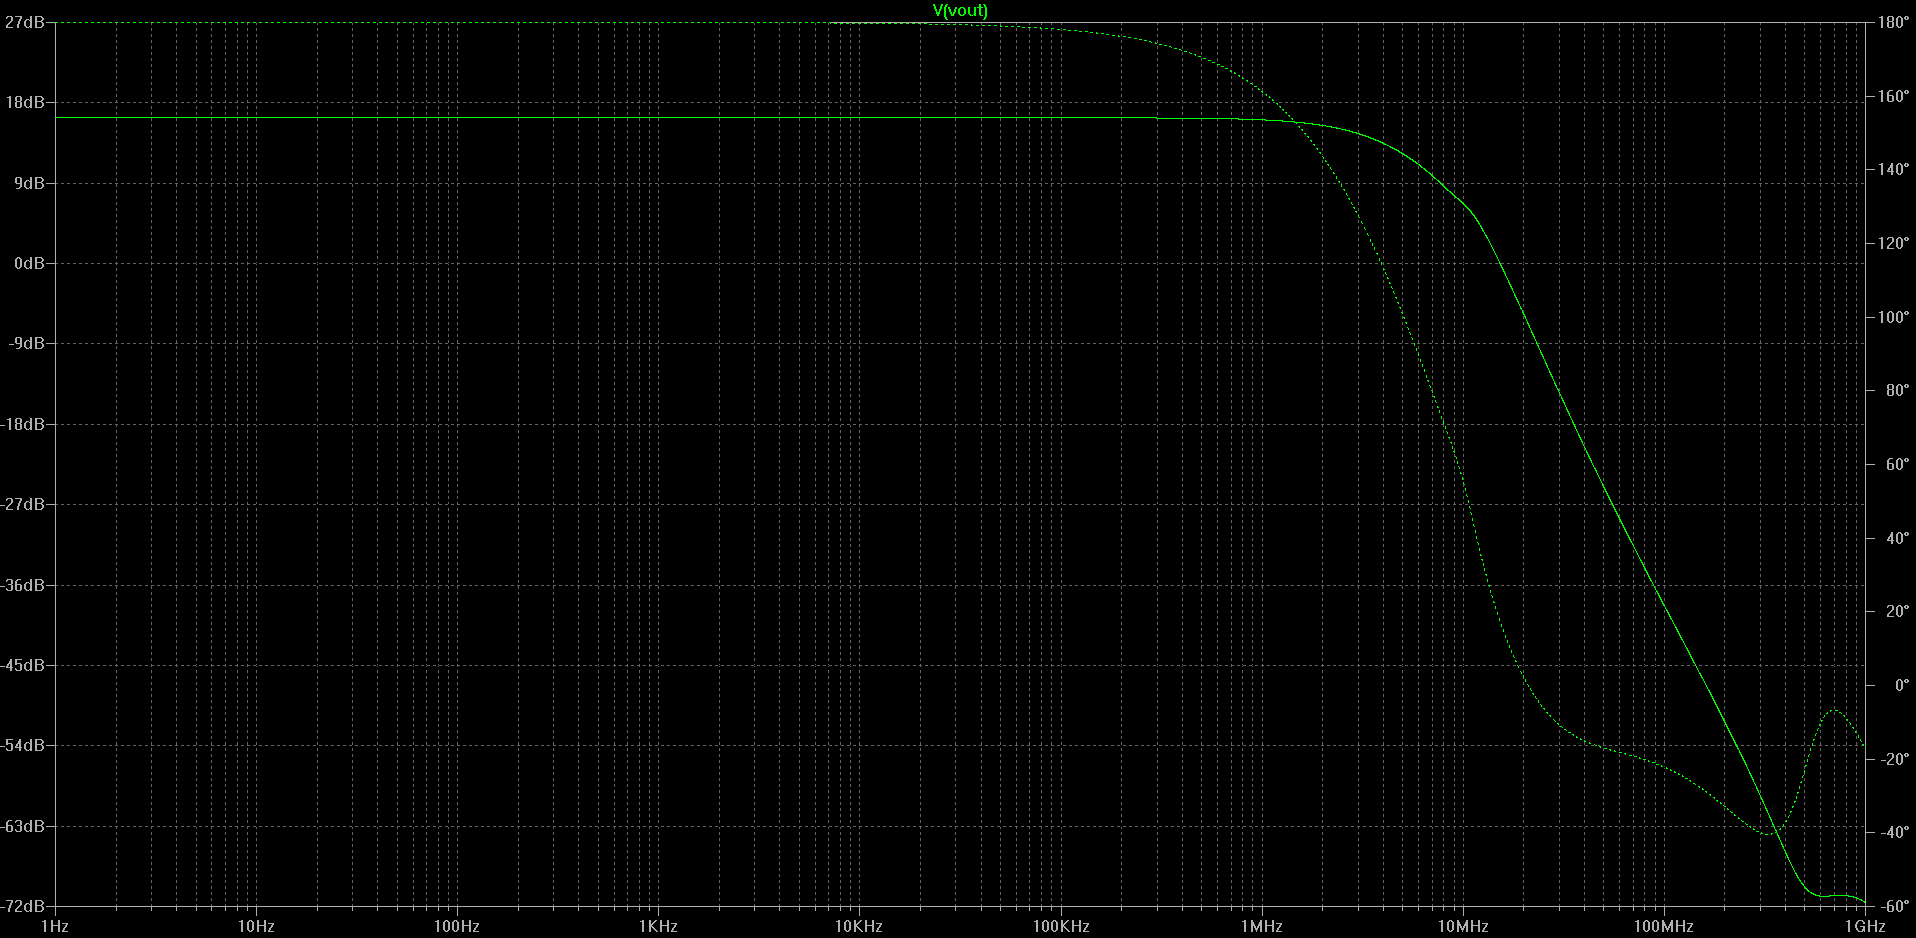This screenshot has width=1916, height=938.
Task: Click the 160° phase axis label
Action: coord(1894,97)
